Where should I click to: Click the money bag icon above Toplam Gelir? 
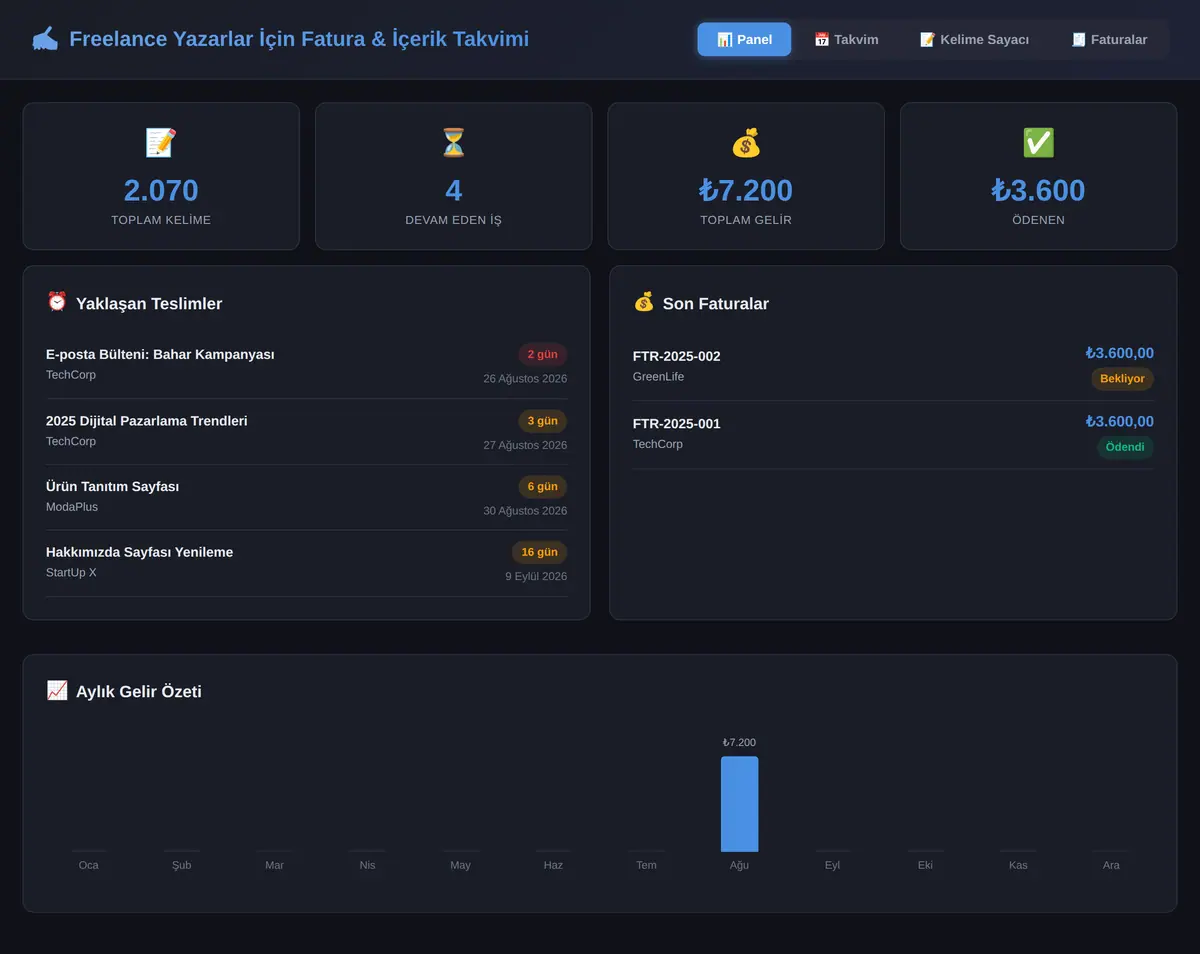[746, 143]
